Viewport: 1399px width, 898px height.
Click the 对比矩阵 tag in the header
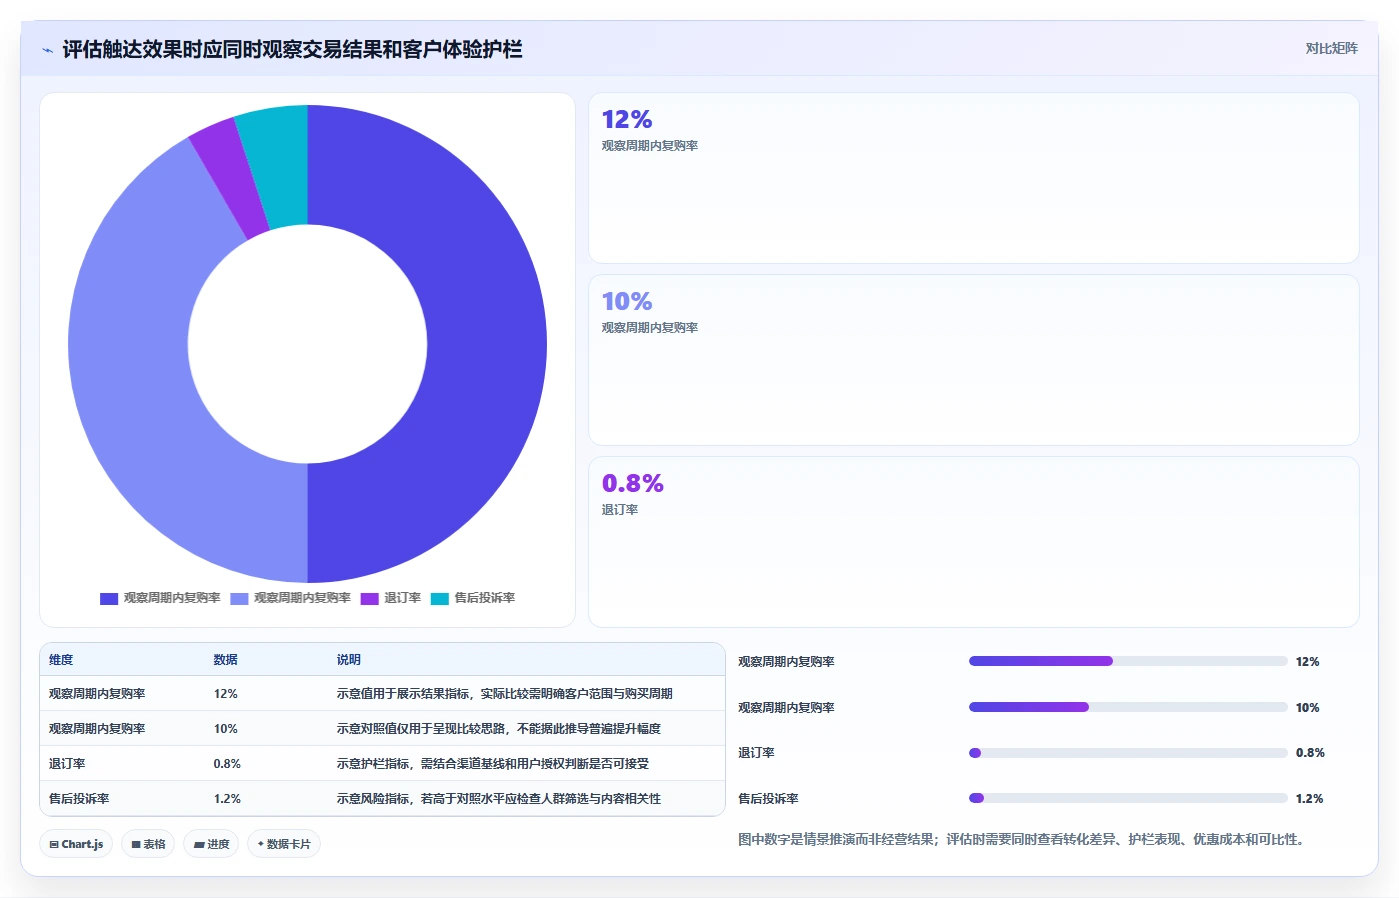coord(1331,48)
